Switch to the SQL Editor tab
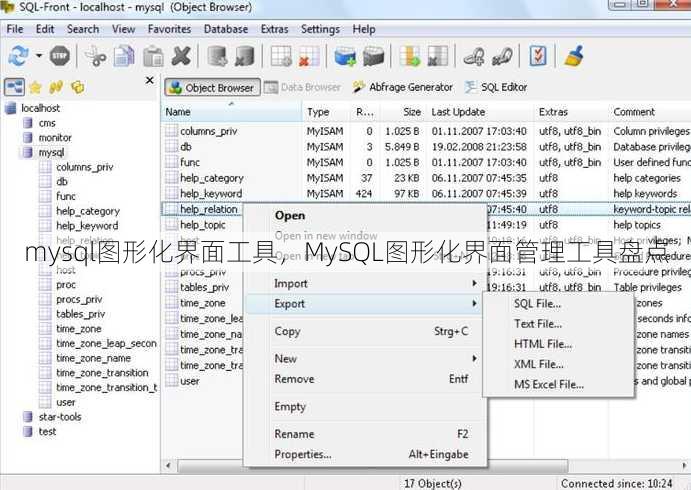 496,87
